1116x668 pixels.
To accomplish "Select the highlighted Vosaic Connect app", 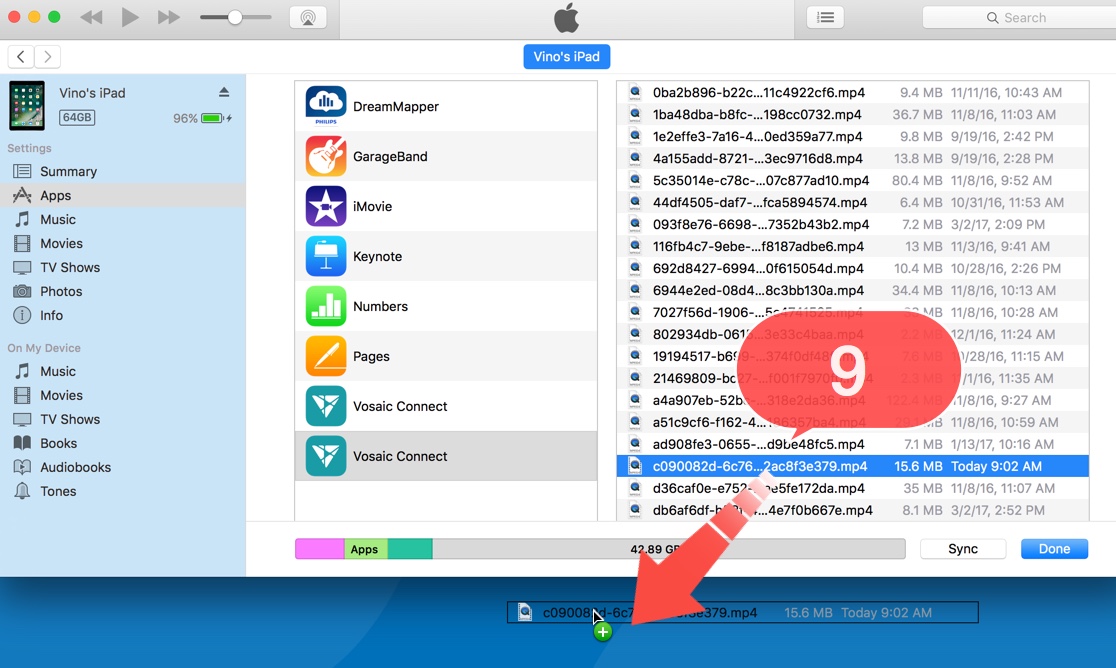I will coord(446,456).
